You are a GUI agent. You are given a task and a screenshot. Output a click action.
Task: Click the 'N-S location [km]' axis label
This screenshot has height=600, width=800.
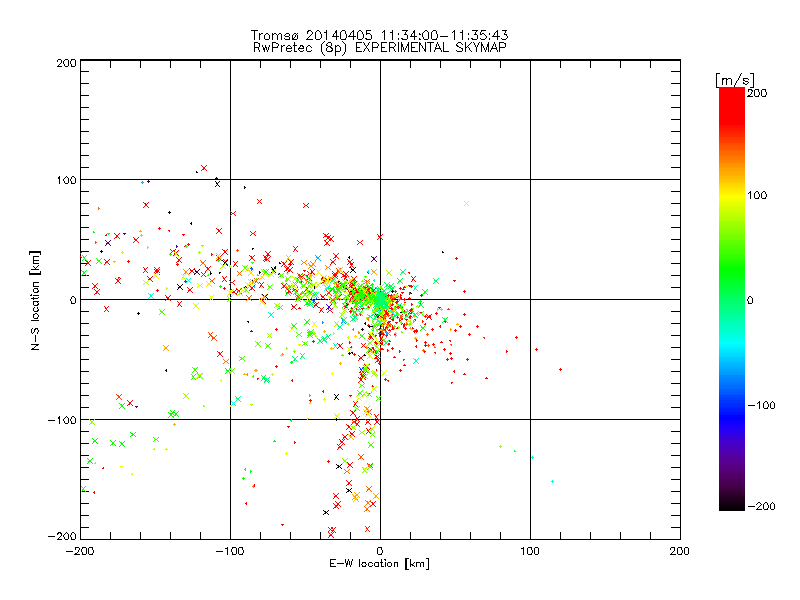tap(35, 300)
